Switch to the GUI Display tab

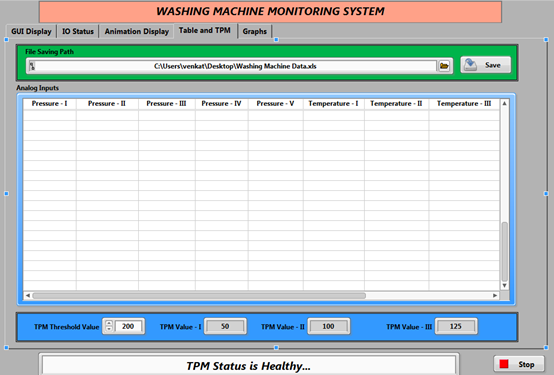[x=31, y=31]
